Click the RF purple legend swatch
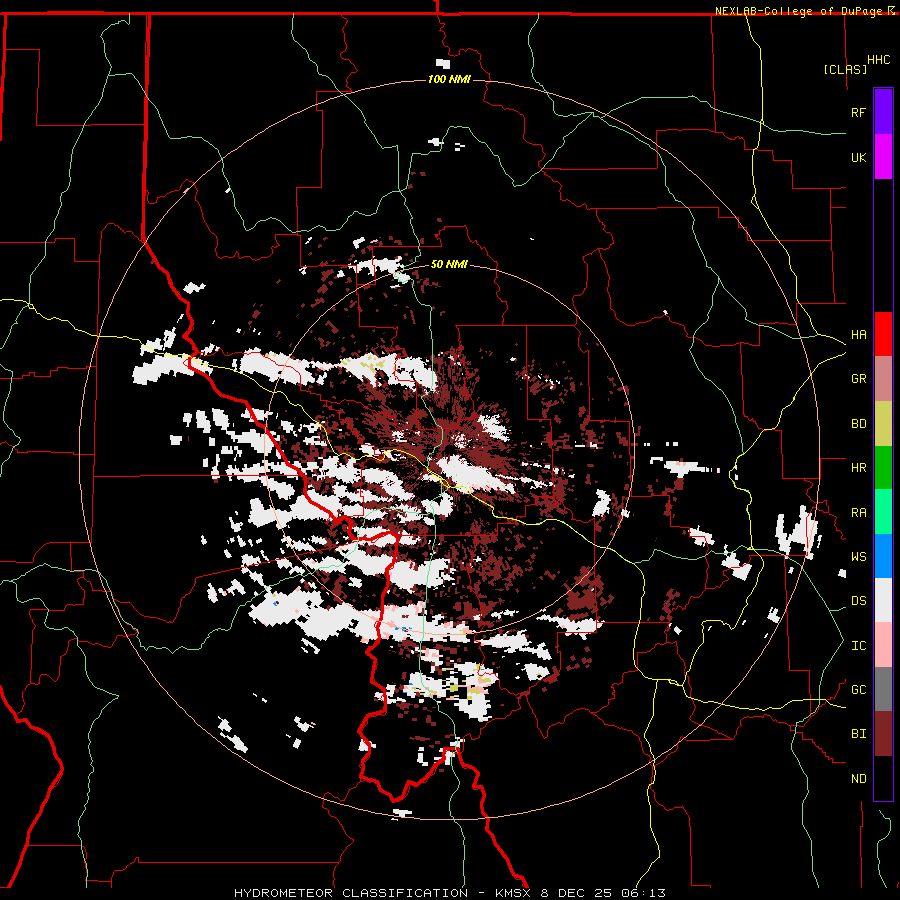 point(883,112)
